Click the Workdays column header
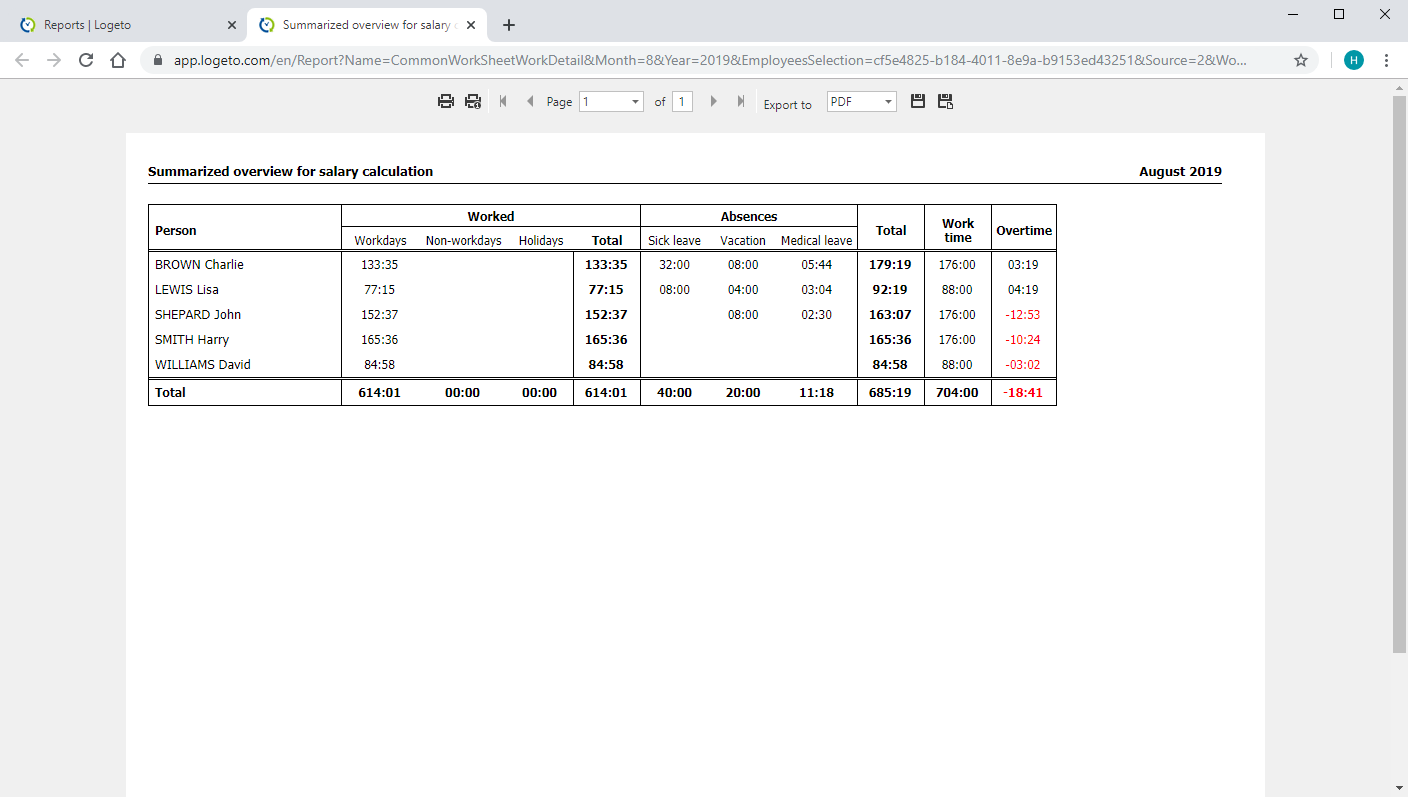The image size is (1408, 797). (380, 241)
